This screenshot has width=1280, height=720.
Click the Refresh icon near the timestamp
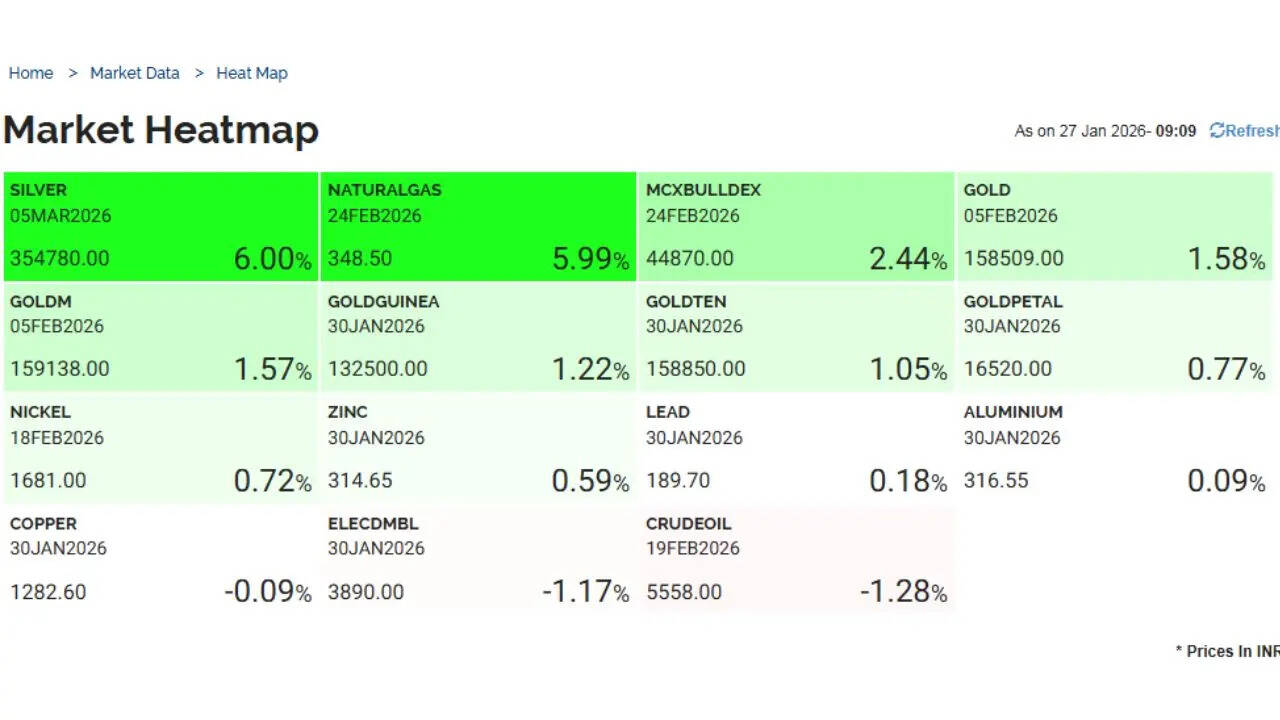click(1217, 131)
